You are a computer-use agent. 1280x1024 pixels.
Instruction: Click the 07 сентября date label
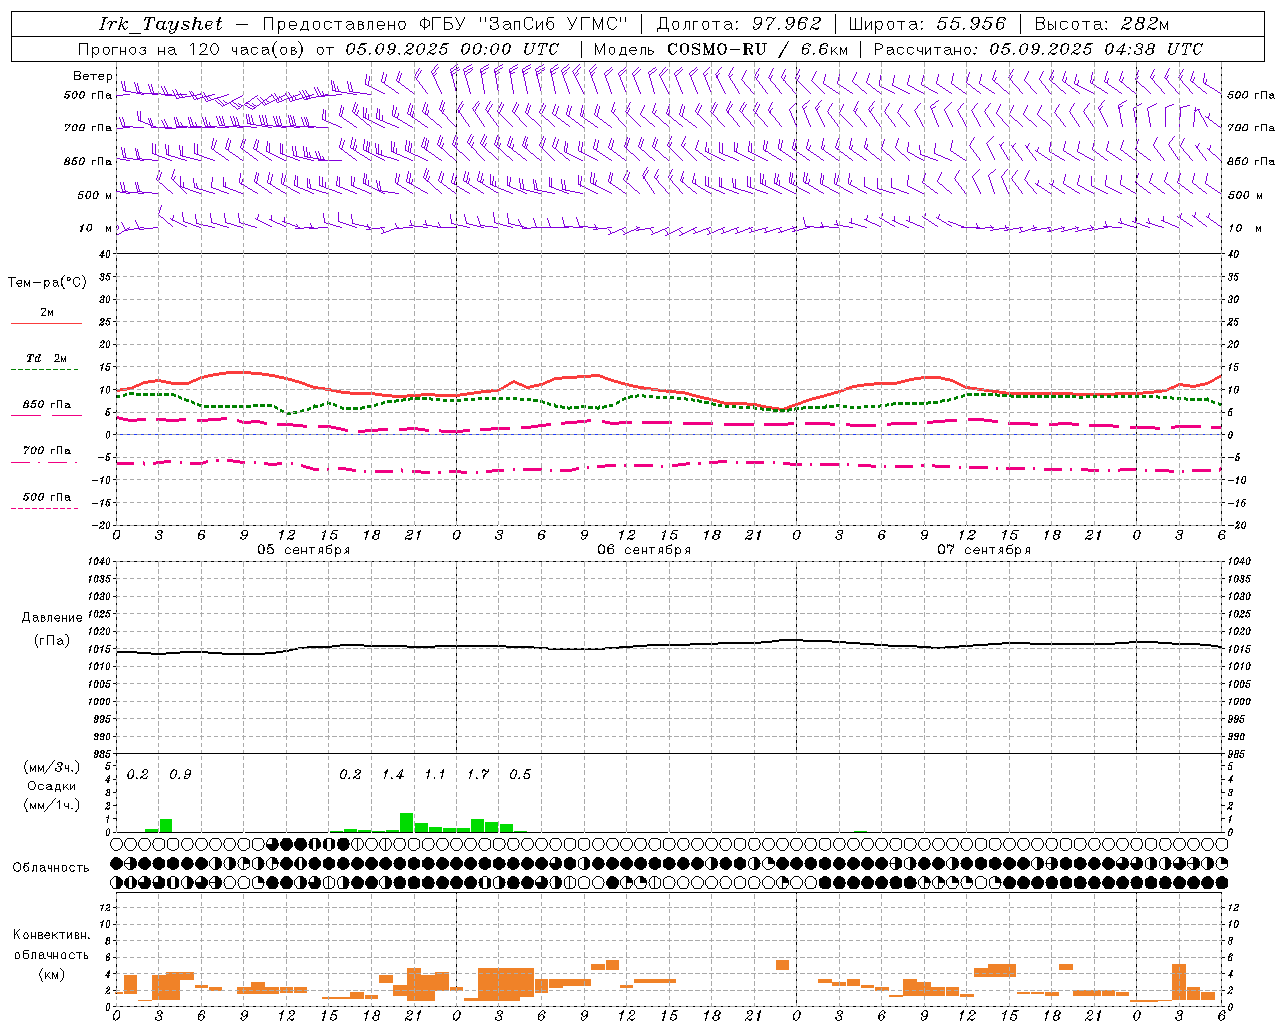pyautogui.click(x=984, y=549)
